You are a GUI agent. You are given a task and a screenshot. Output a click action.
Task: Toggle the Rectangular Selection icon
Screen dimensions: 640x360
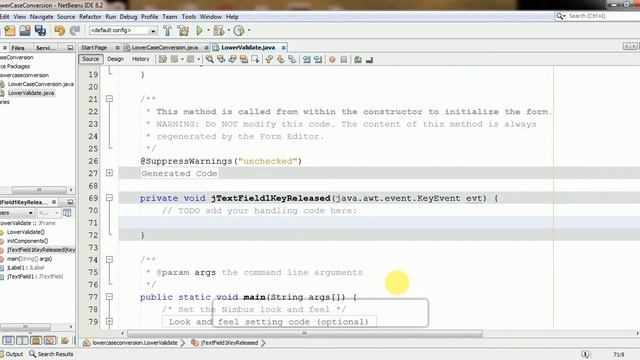(256, 60)
